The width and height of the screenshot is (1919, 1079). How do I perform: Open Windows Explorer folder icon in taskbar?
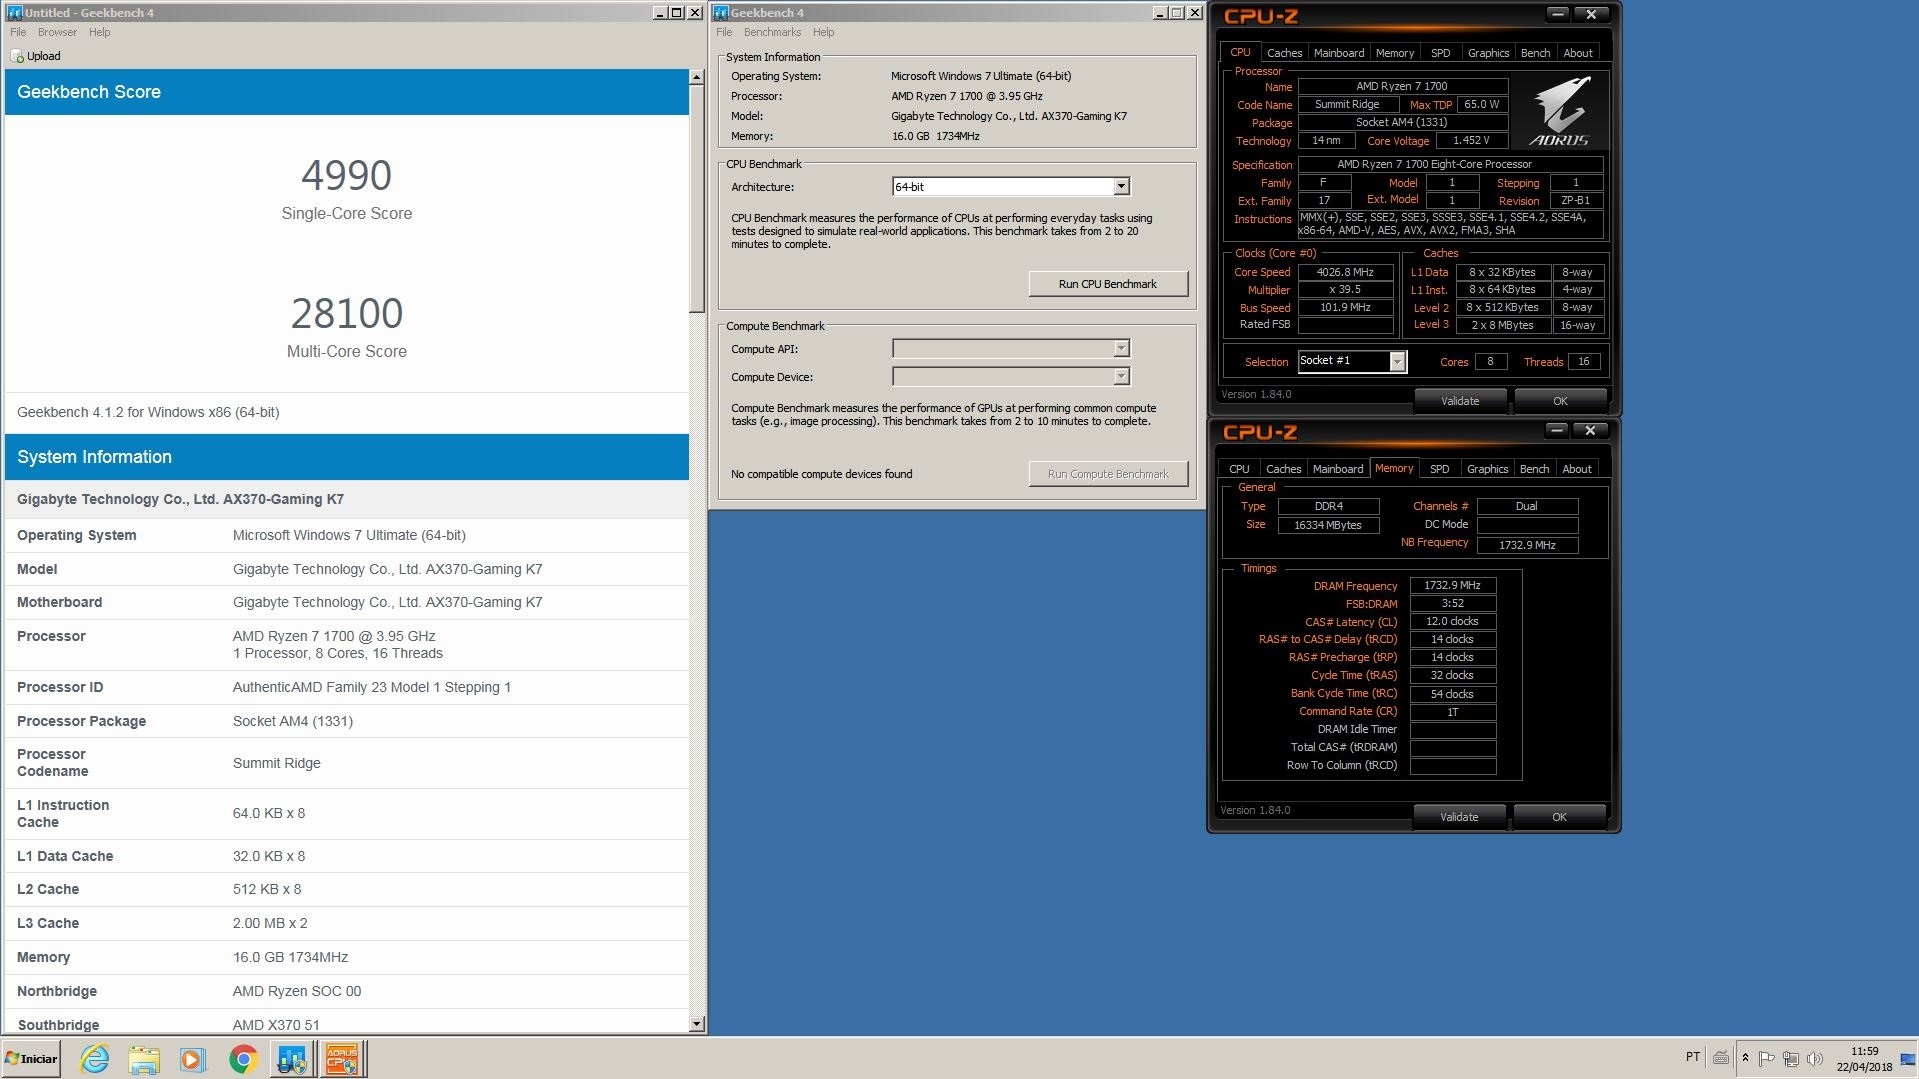pos(144,1059)
